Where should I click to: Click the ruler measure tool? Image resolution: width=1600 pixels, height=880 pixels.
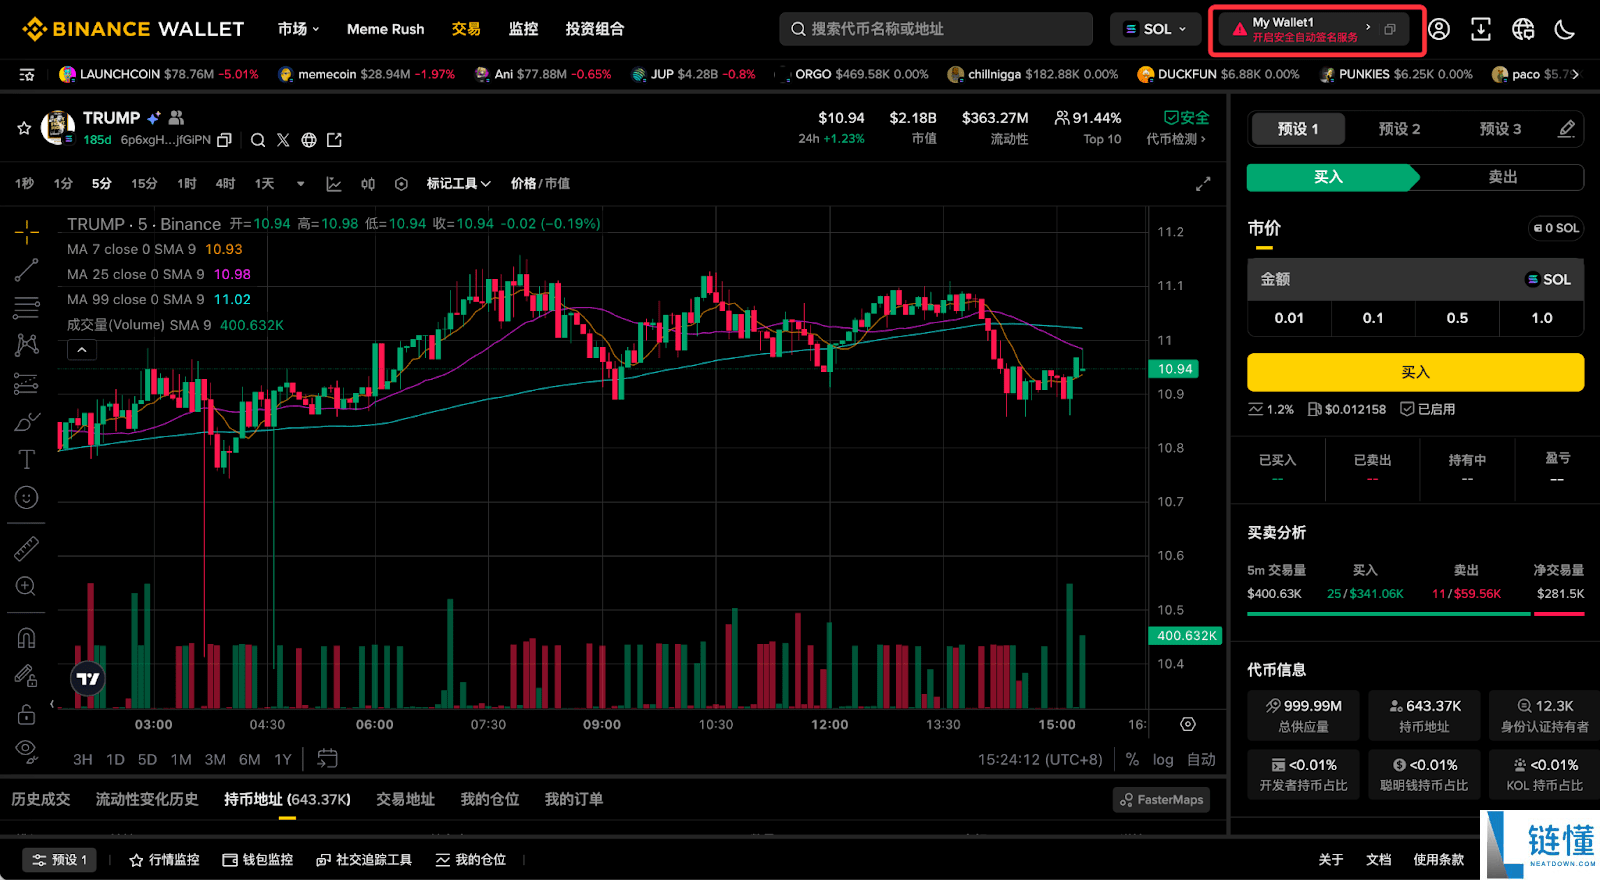click(x=27, y=548)
